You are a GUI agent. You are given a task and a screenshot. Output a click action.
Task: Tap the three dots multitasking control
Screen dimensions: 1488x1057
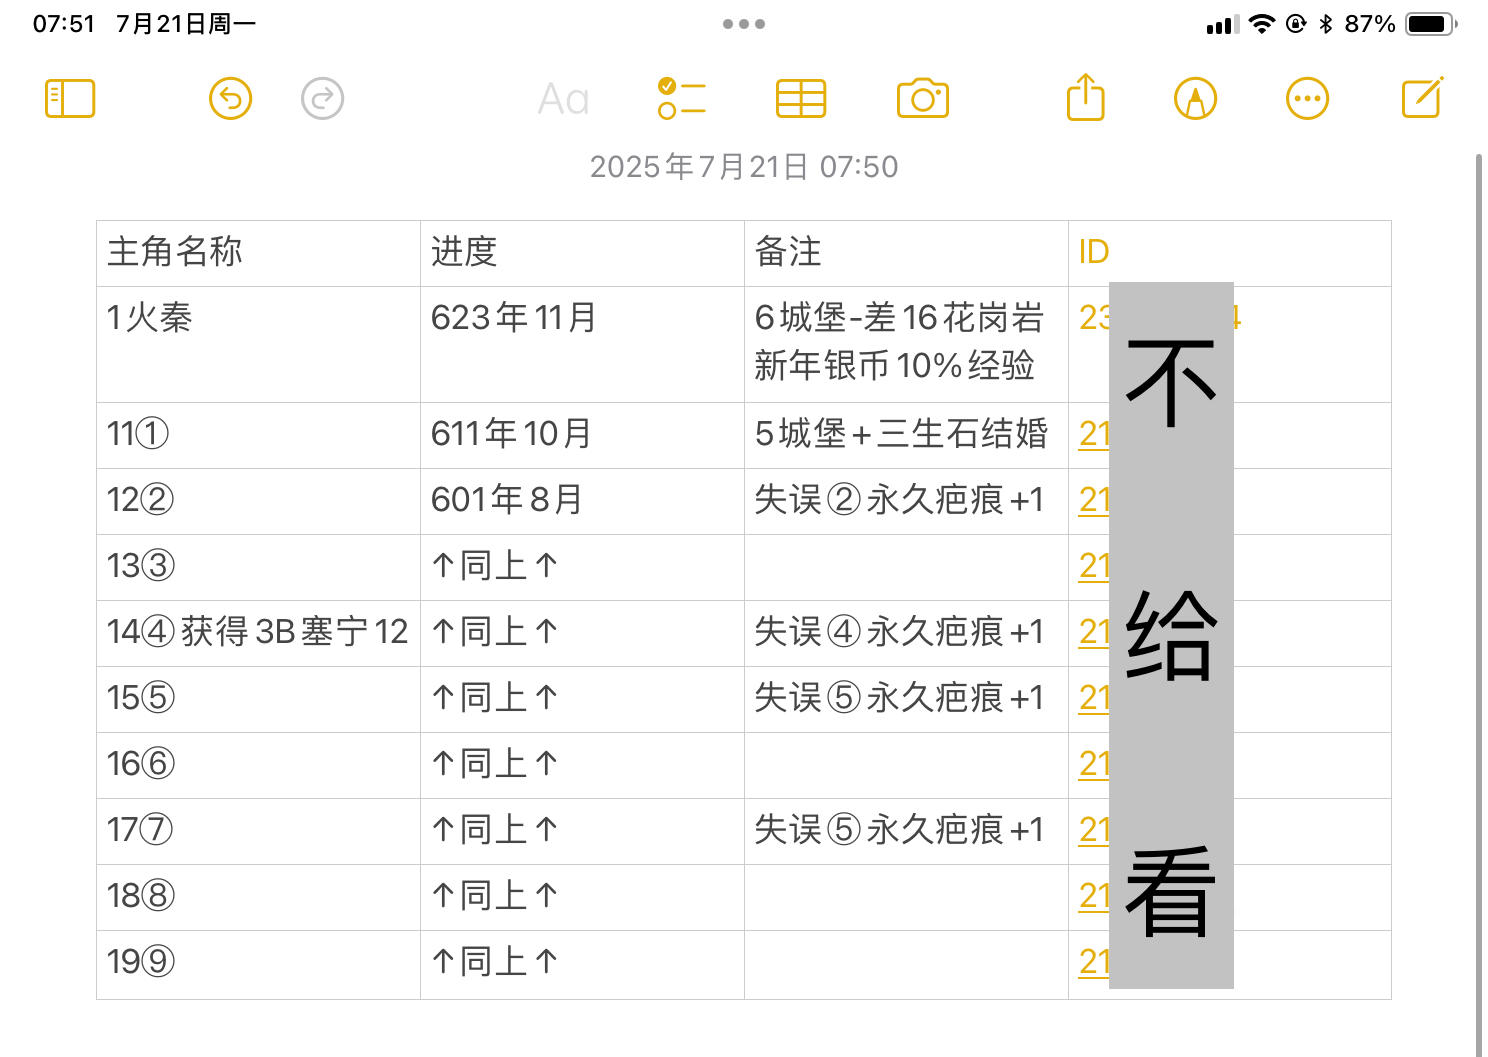tap(744, 24)
